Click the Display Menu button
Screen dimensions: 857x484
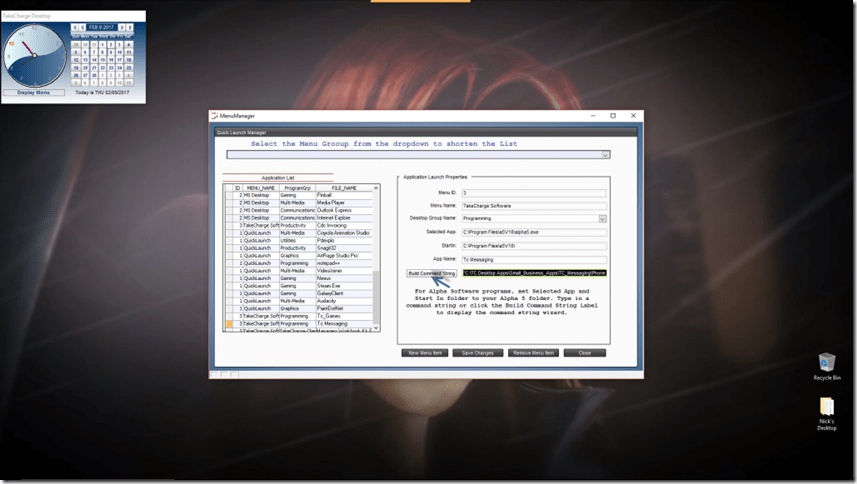(x=34, y=92)
